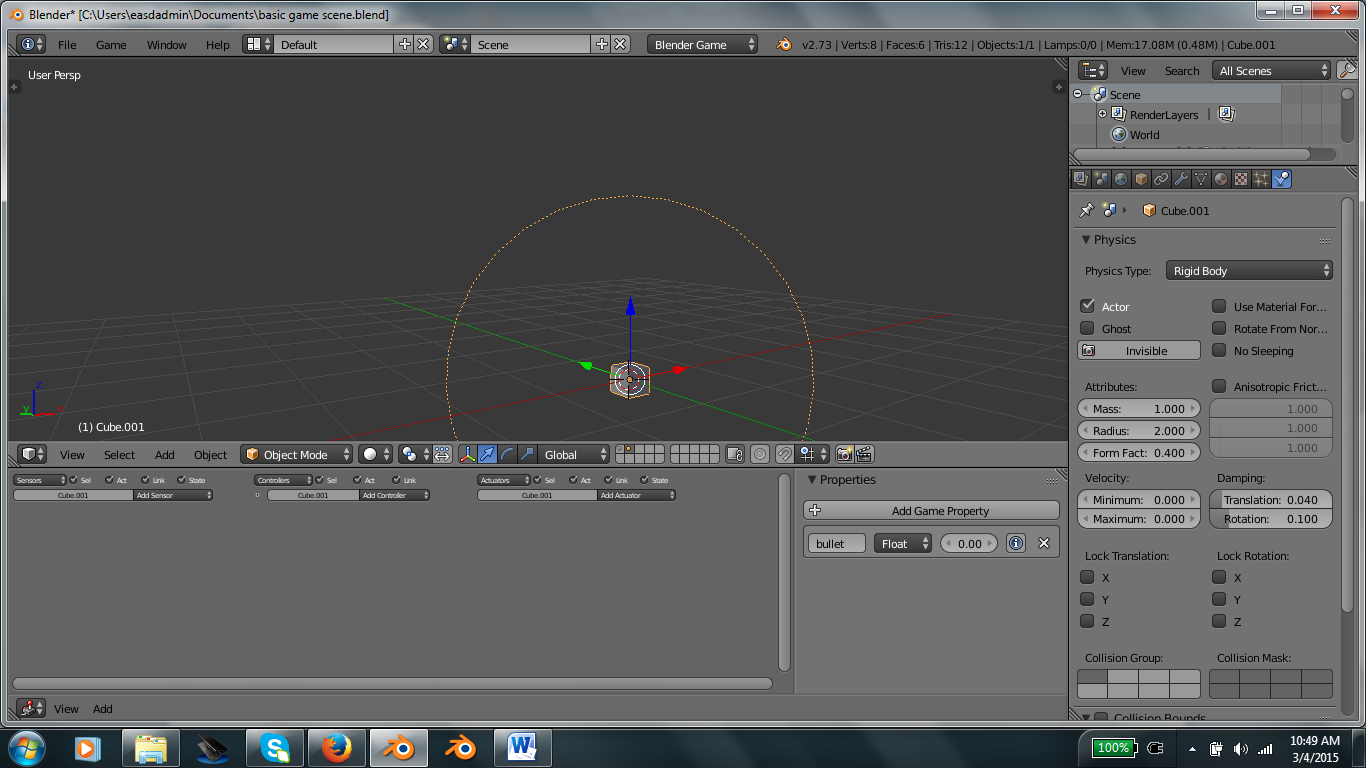Screen dimensions: 1366x768
Task: Open the World properties tab icon
Action: tap(1121, 179)
